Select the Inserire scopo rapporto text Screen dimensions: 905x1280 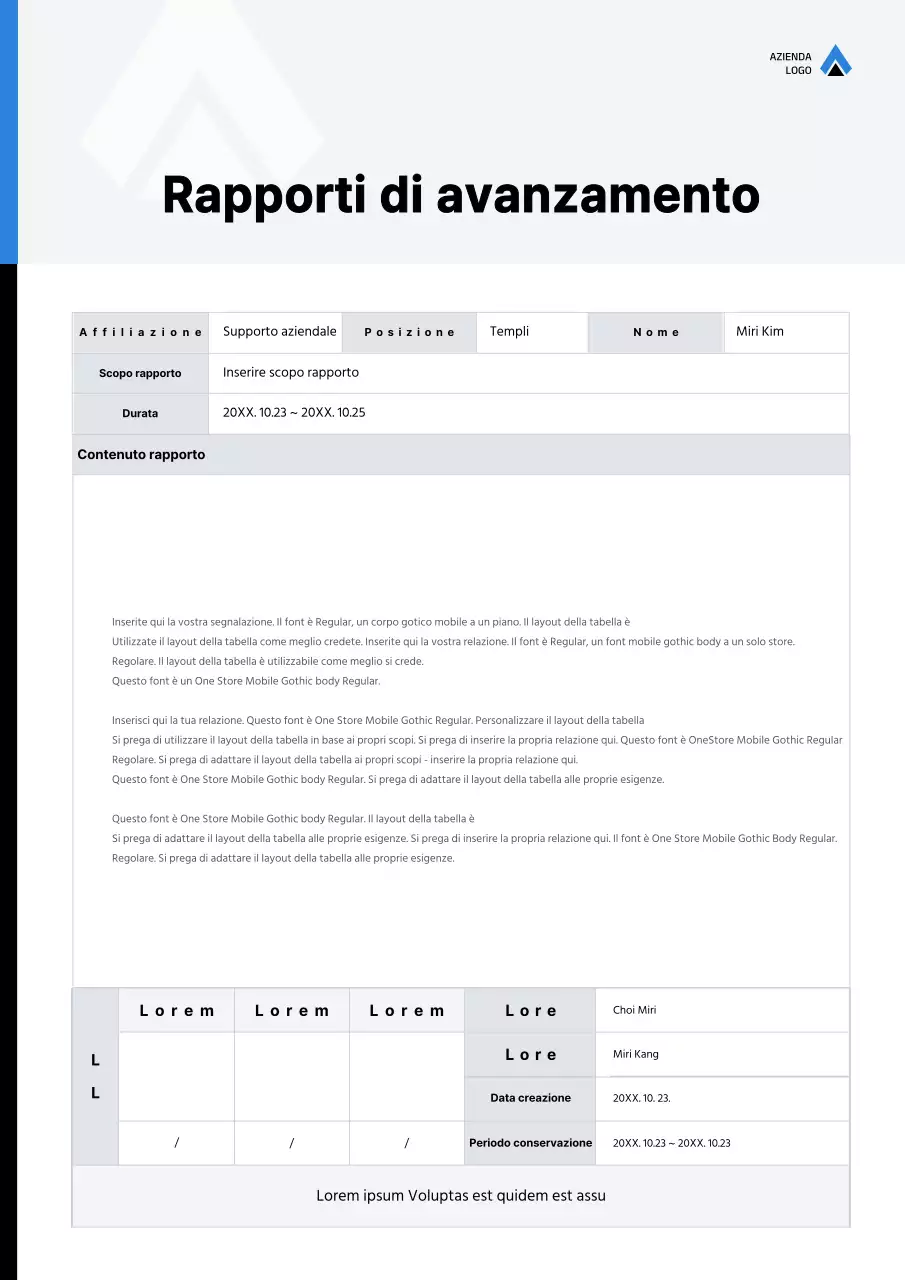(290, 372)
